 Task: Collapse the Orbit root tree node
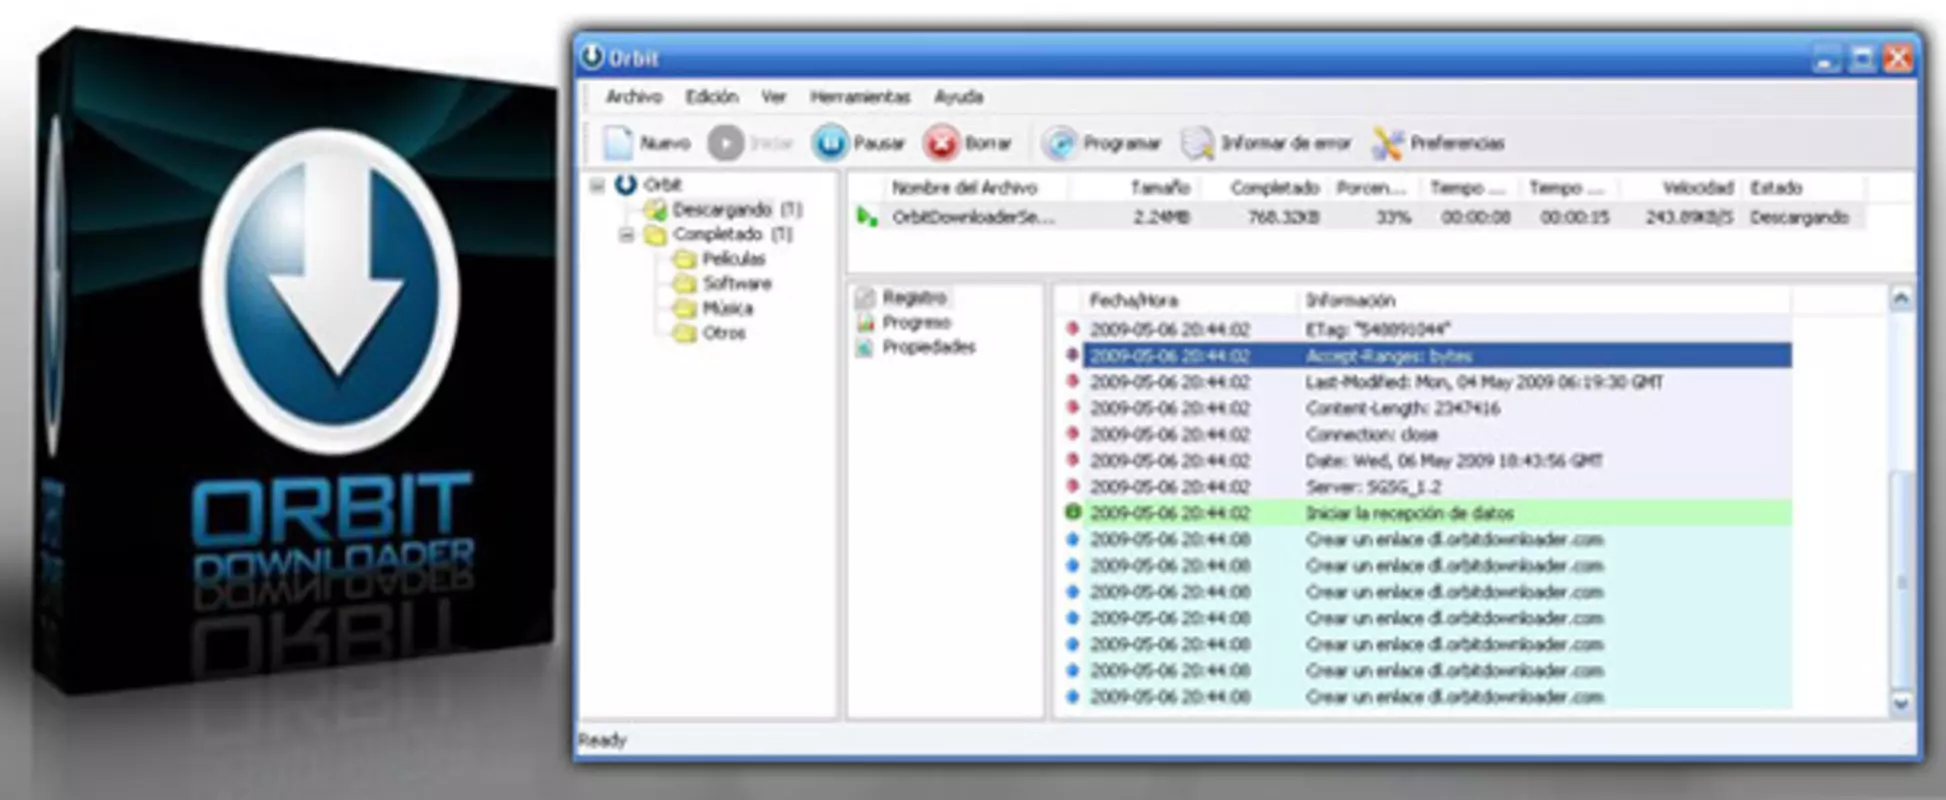pyautogui.click(x=598, y=185)
